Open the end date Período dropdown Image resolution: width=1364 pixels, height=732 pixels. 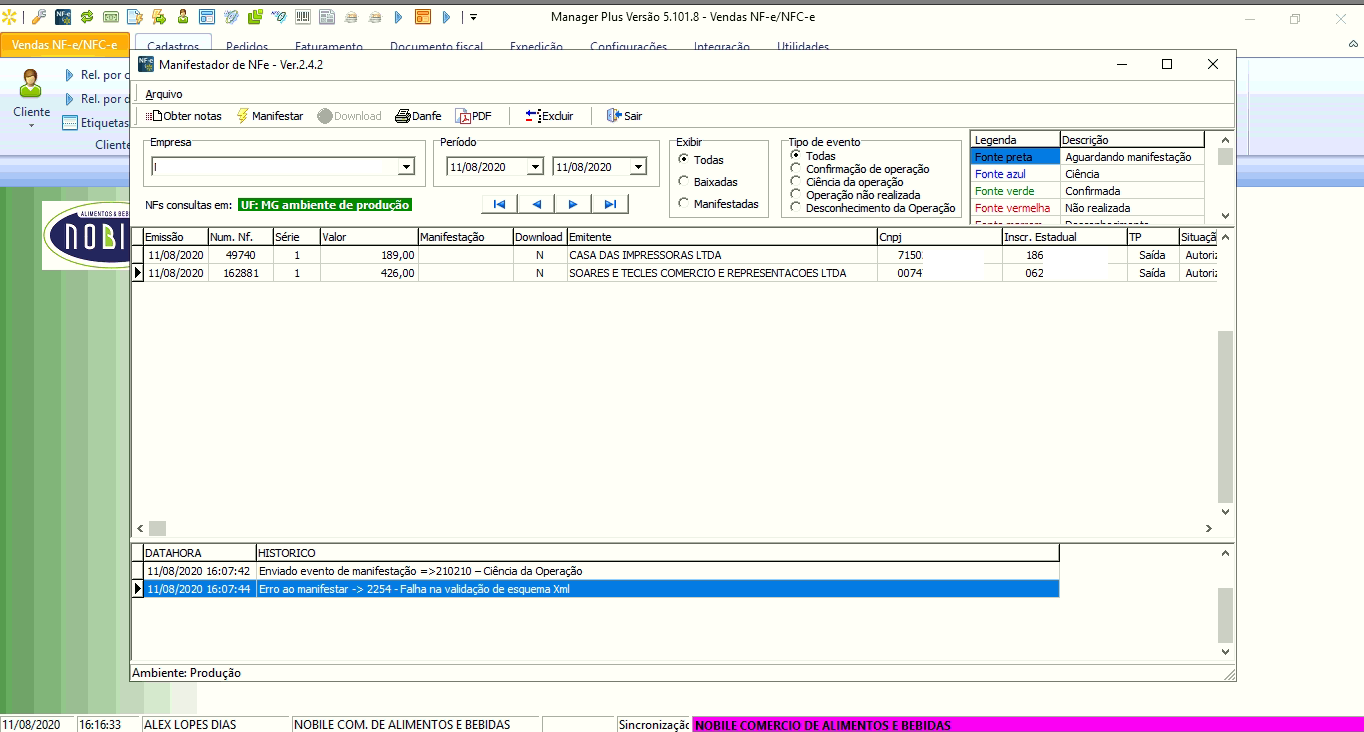[638, 167]
